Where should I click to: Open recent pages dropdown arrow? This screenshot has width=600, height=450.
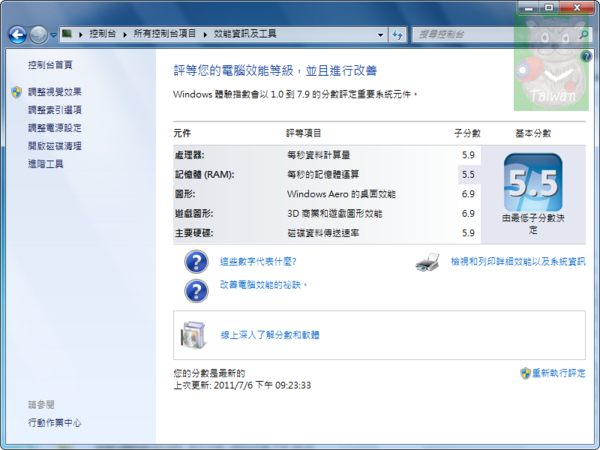pyautogui.click(x=54, y=35)
